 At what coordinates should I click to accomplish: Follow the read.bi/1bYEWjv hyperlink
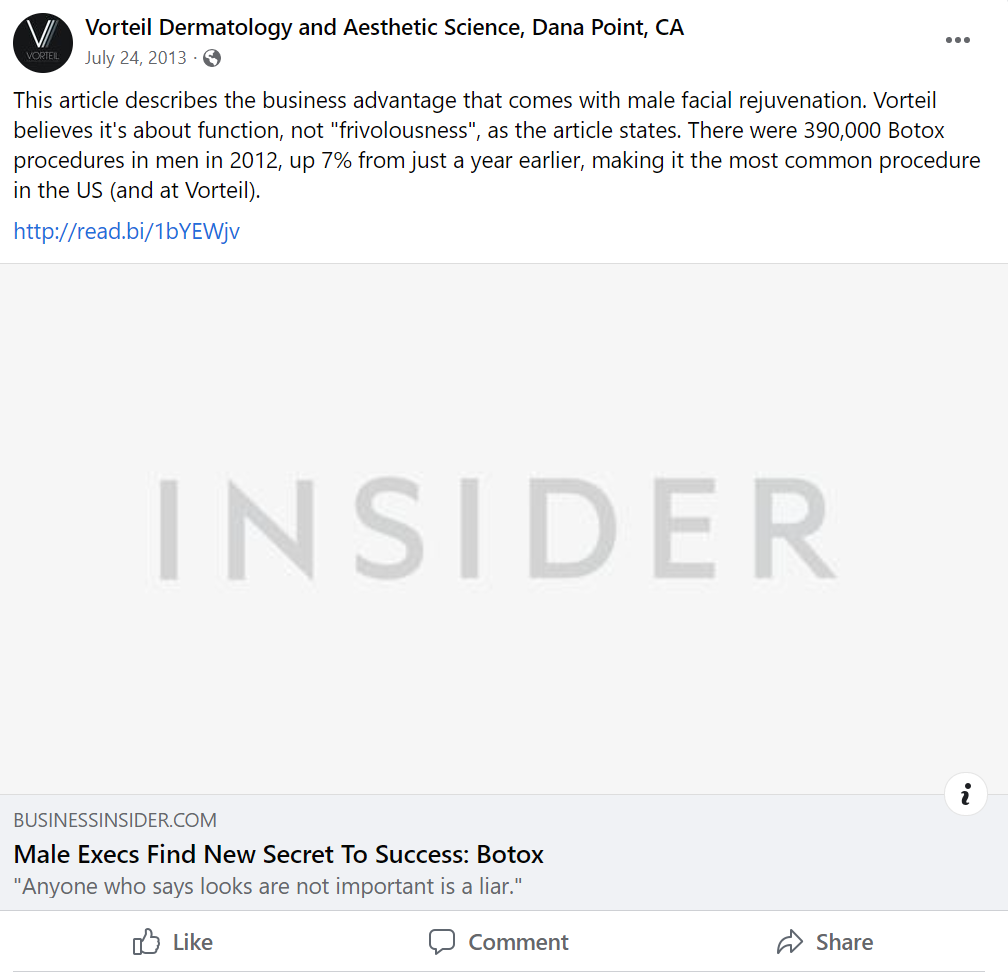pos(126,231)
